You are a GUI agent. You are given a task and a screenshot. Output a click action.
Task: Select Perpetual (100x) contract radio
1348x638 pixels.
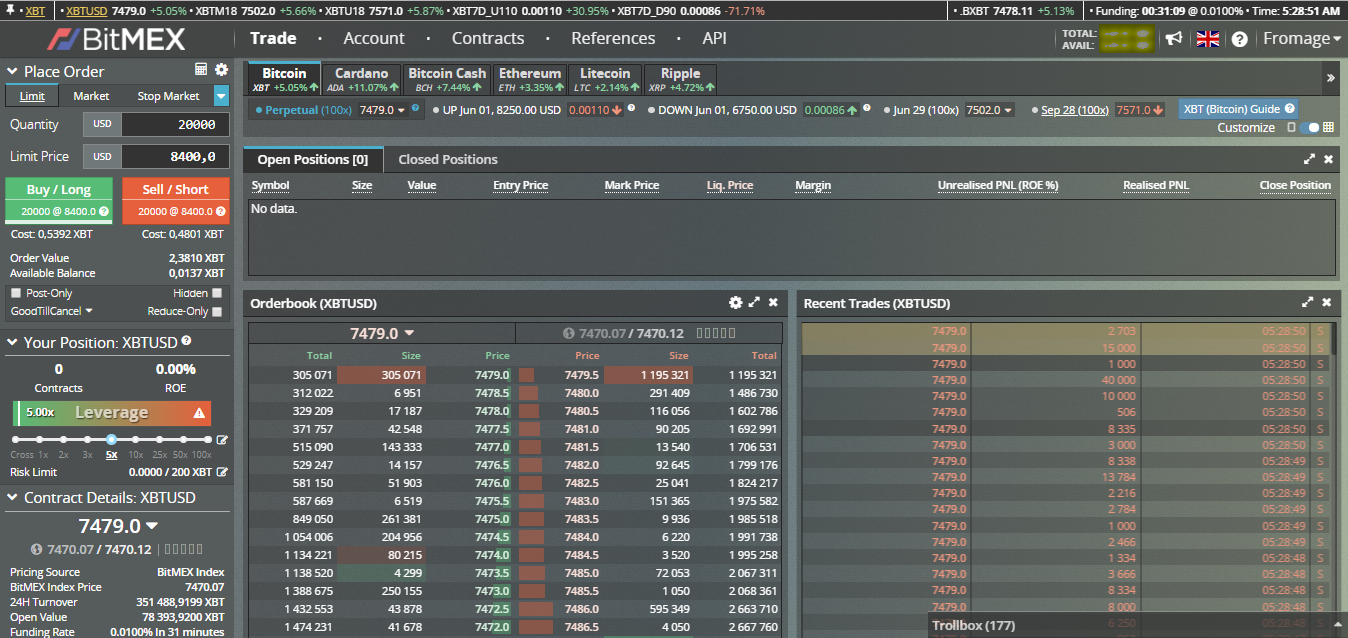[259, 110]
